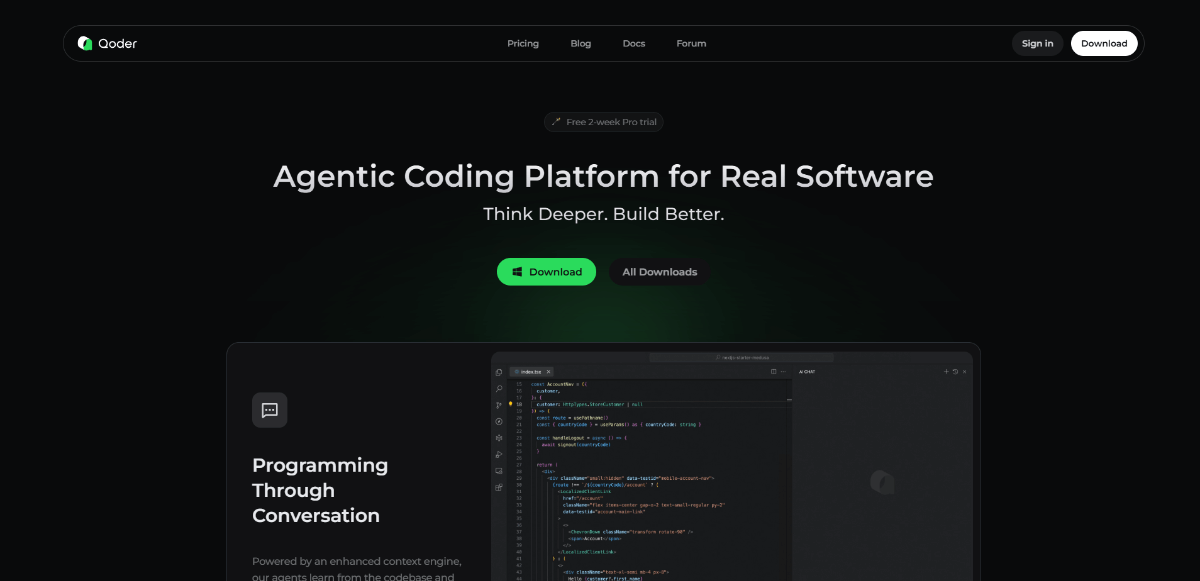The image size is (1200, 581).
Task: Click the chat bubble icon on the feature card
Action: click(270, 410)
